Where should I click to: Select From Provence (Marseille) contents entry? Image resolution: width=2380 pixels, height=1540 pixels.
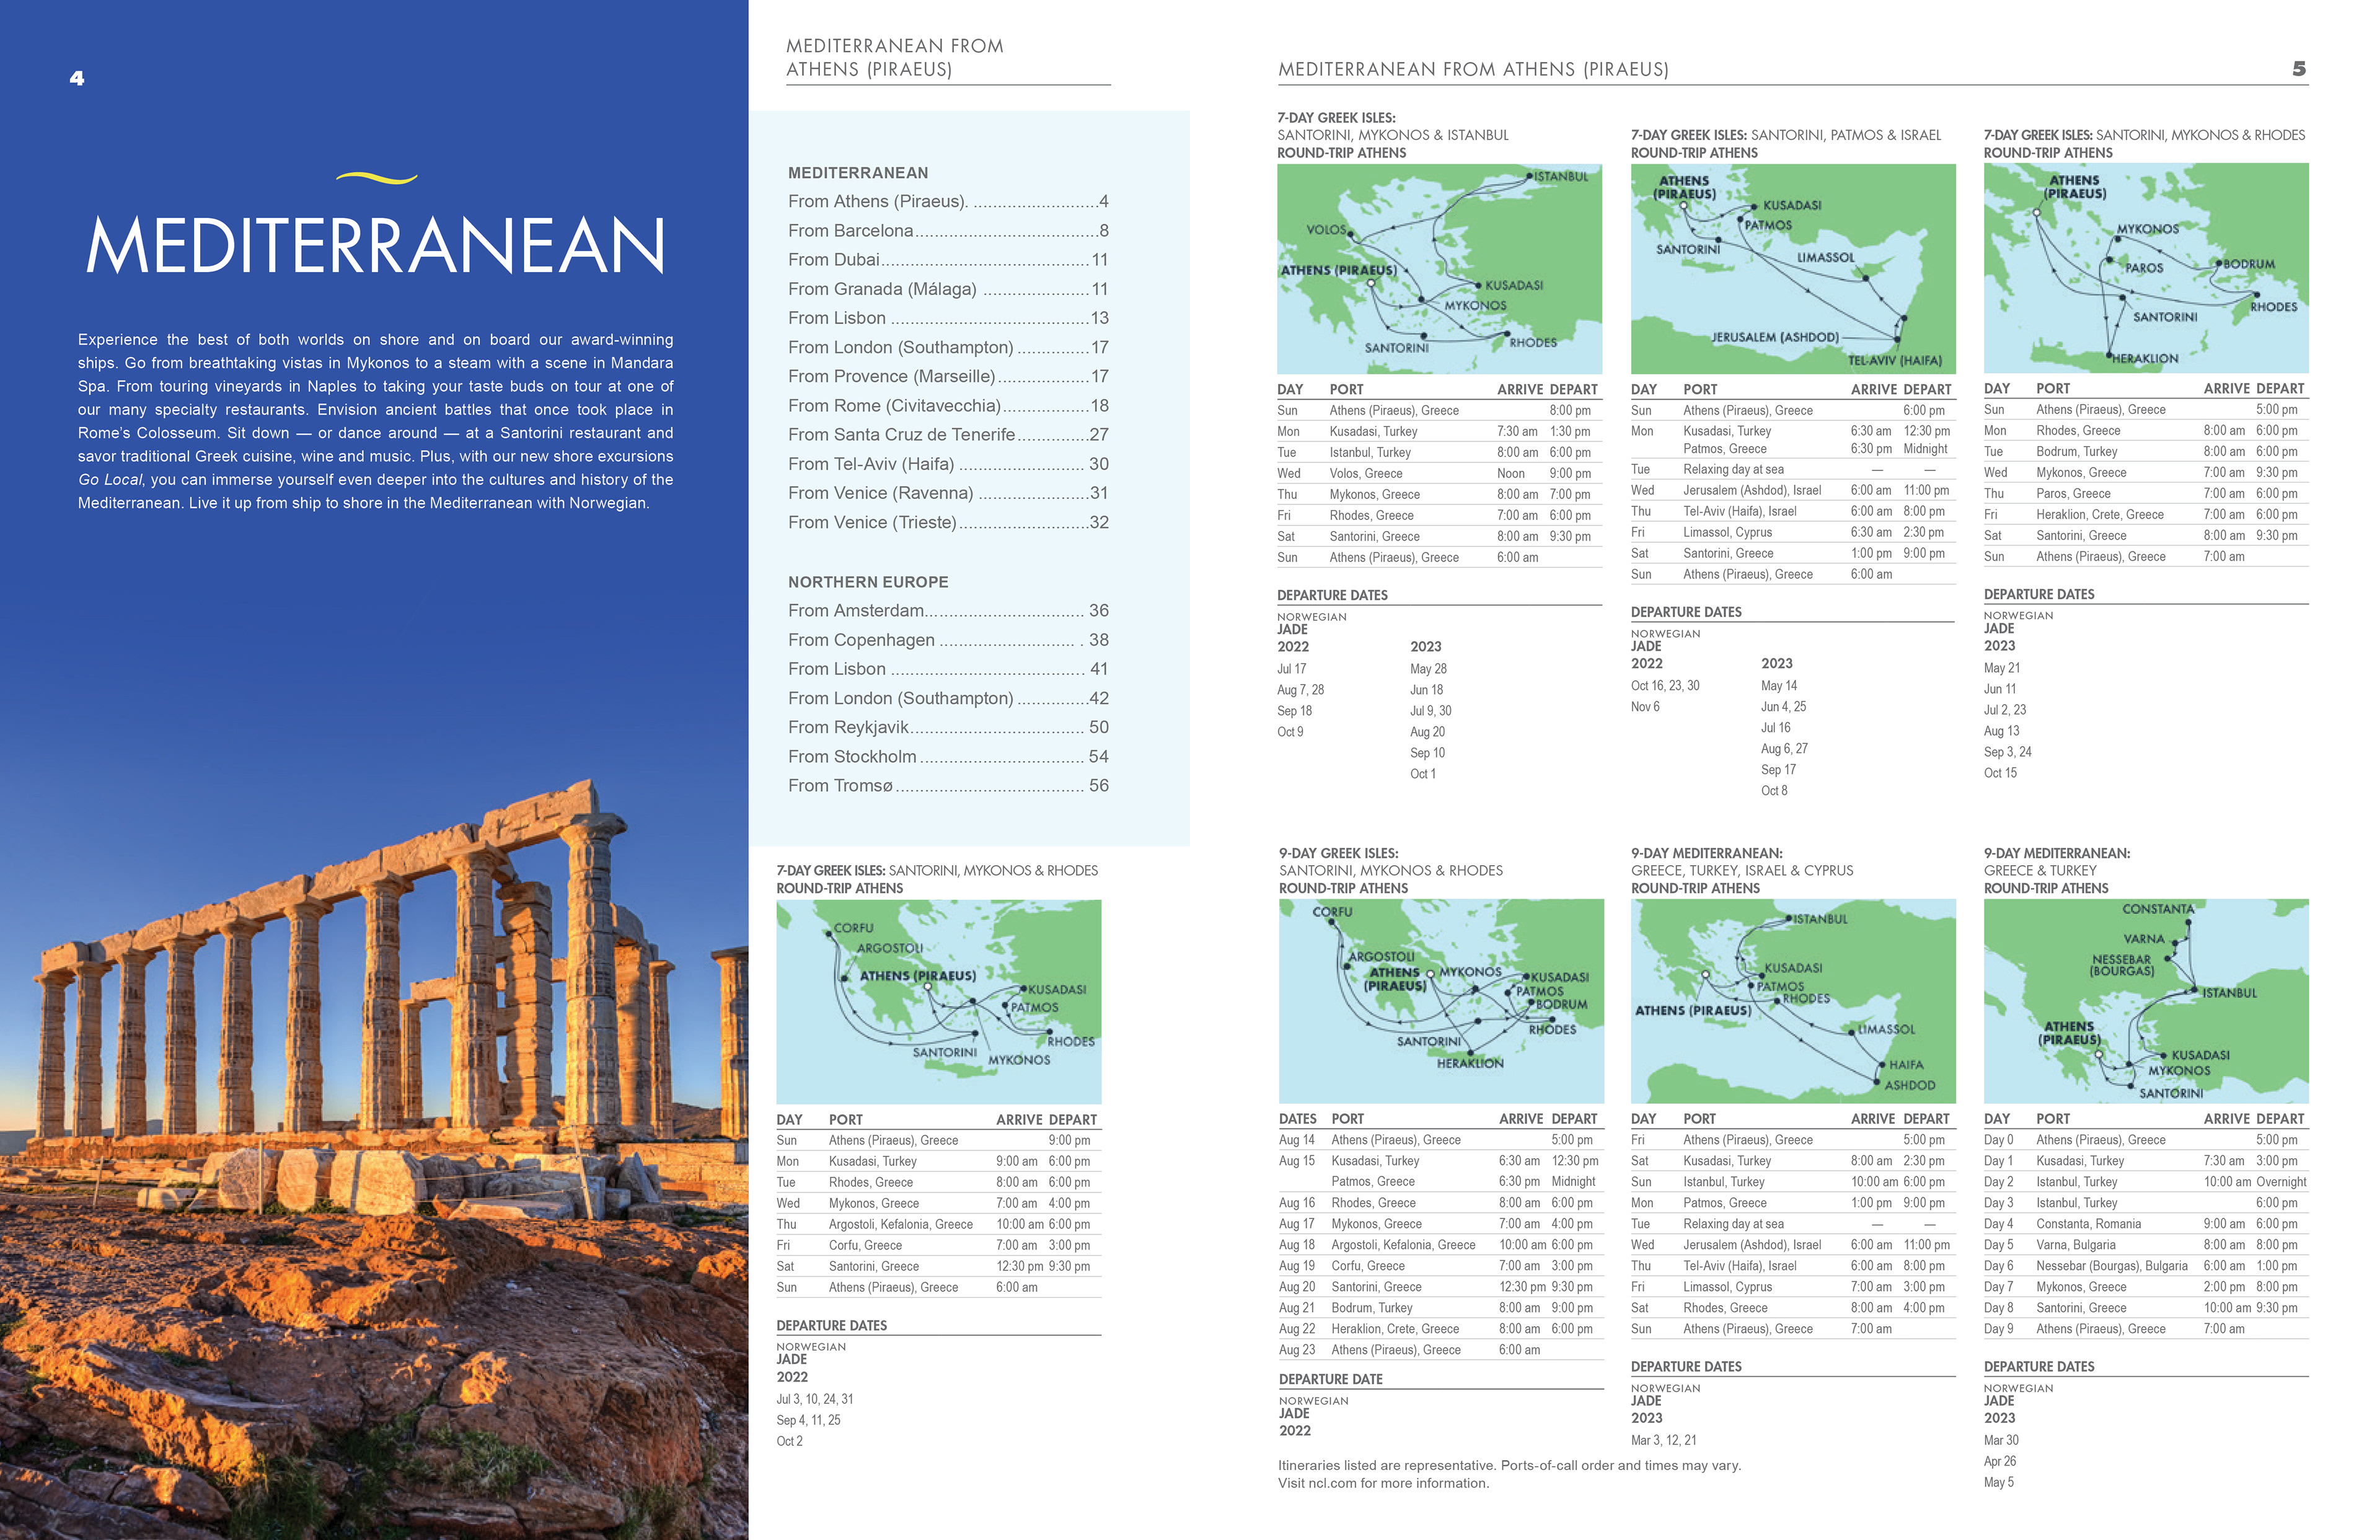pyautogui.click(x=947, y=377)
